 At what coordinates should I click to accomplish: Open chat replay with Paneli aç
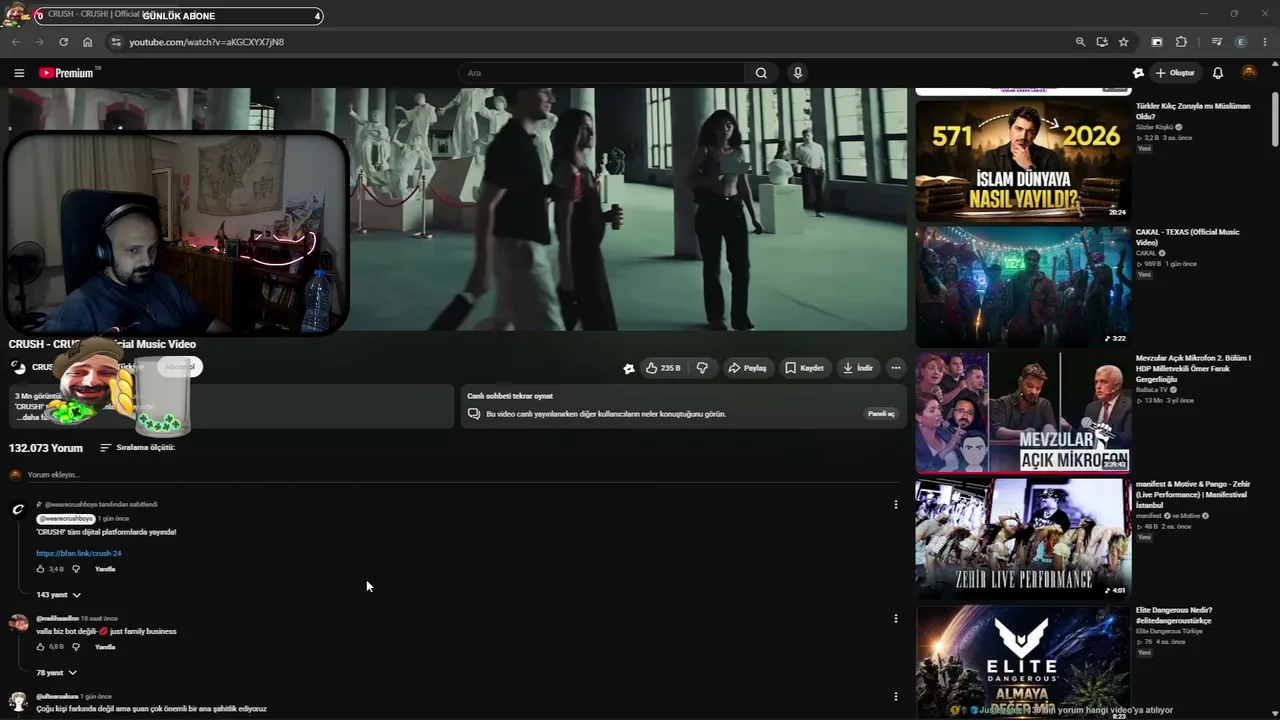[x=881, y=414]
